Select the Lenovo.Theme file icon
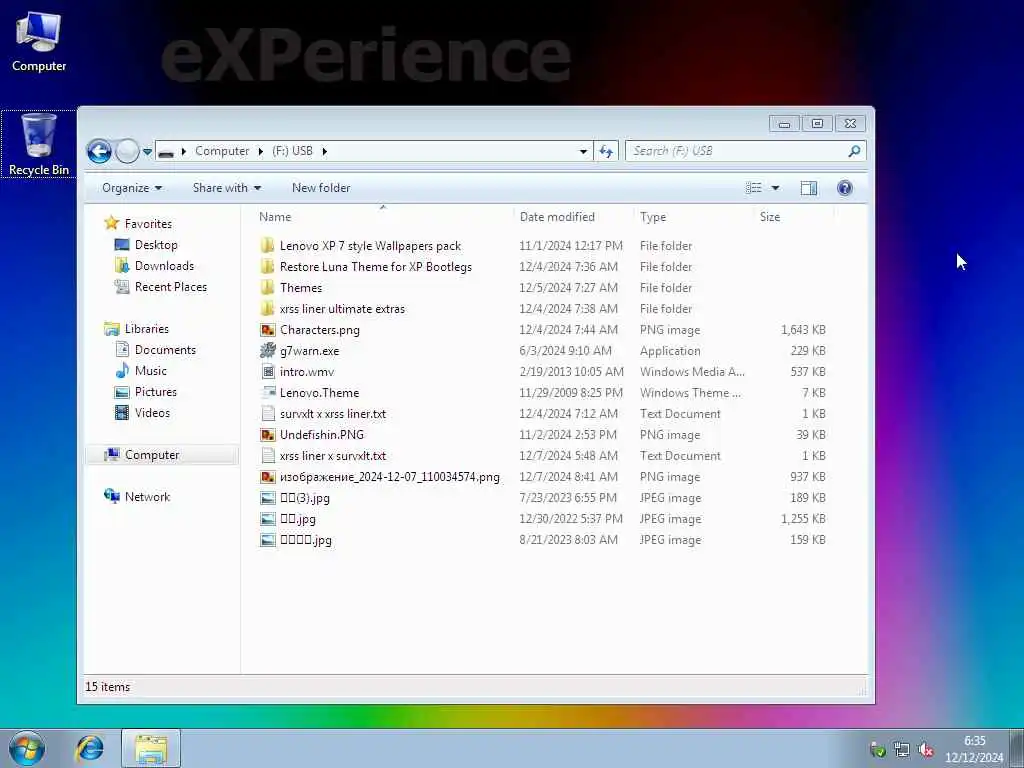Screen dimensions: 1024x768 tap(267, 392)
